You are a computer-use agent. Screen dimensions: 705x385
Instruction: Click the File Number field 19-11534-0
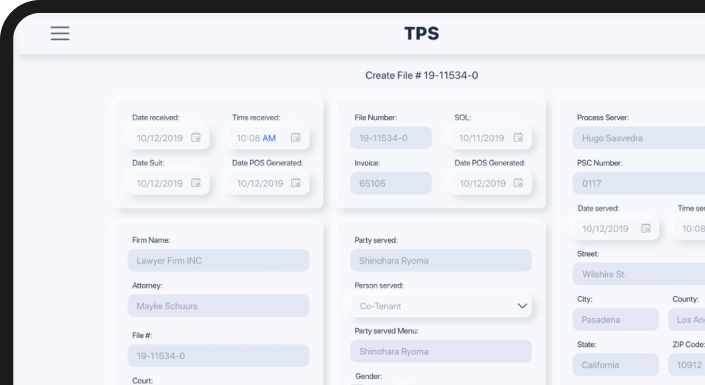[x=391, y=138]
